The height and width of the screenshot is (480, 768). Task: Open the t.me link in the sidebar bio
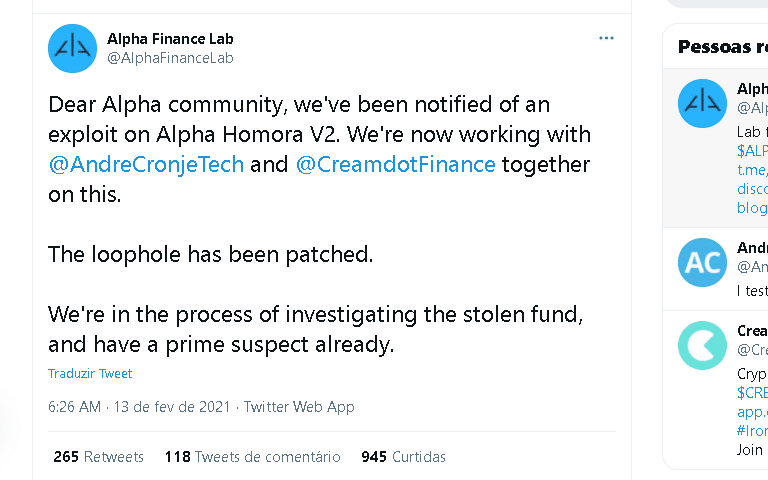pos(752,169)
